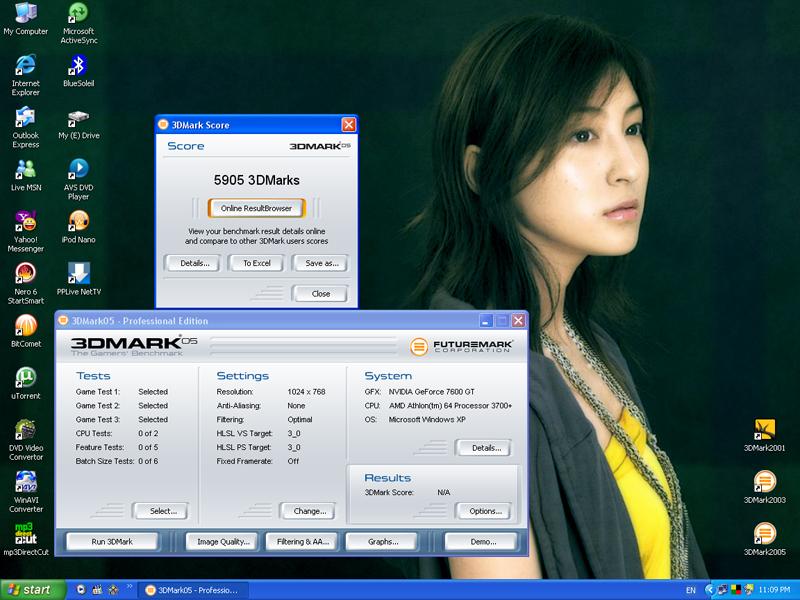Click the 3DMark05 taskbar button
The height and width of the screenshot is (600, 800).
coord(194,590)
